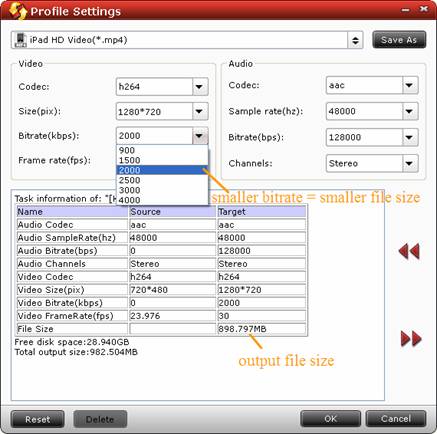Screen dimensions: 437x434
Task: Click the source video size 720*480 cell
Action: click(173, 290)
